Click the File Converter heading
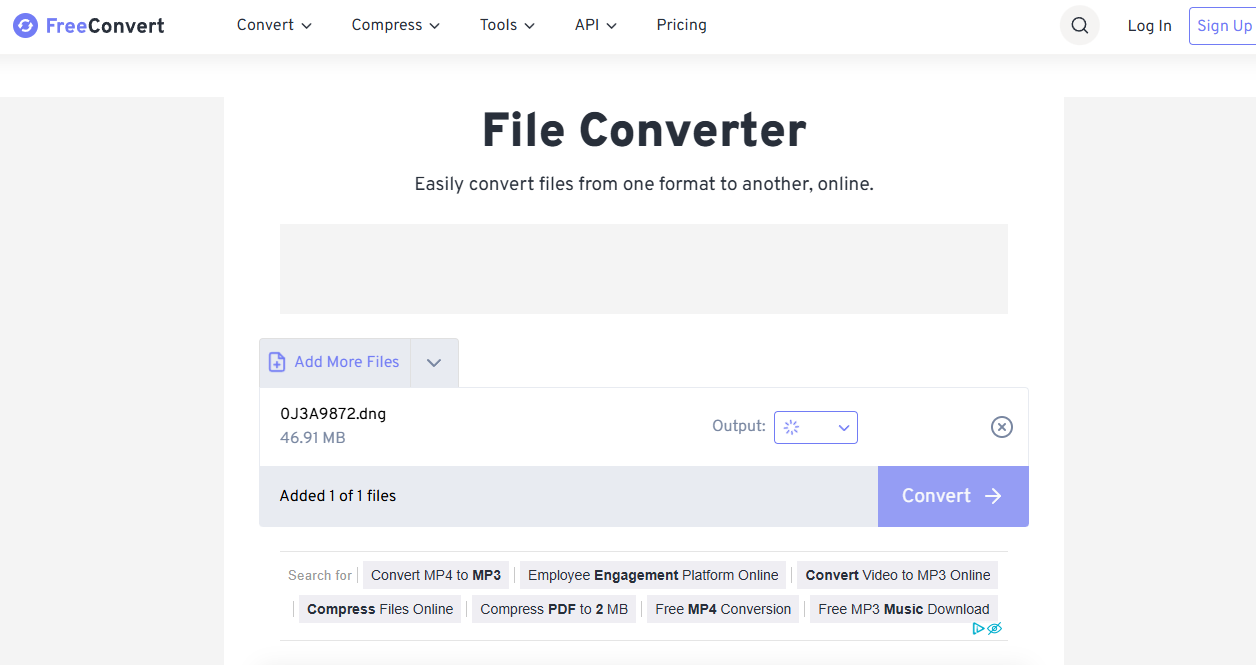Image resolution: width=1256 pixels, height=665 pixels. point(644,131)
